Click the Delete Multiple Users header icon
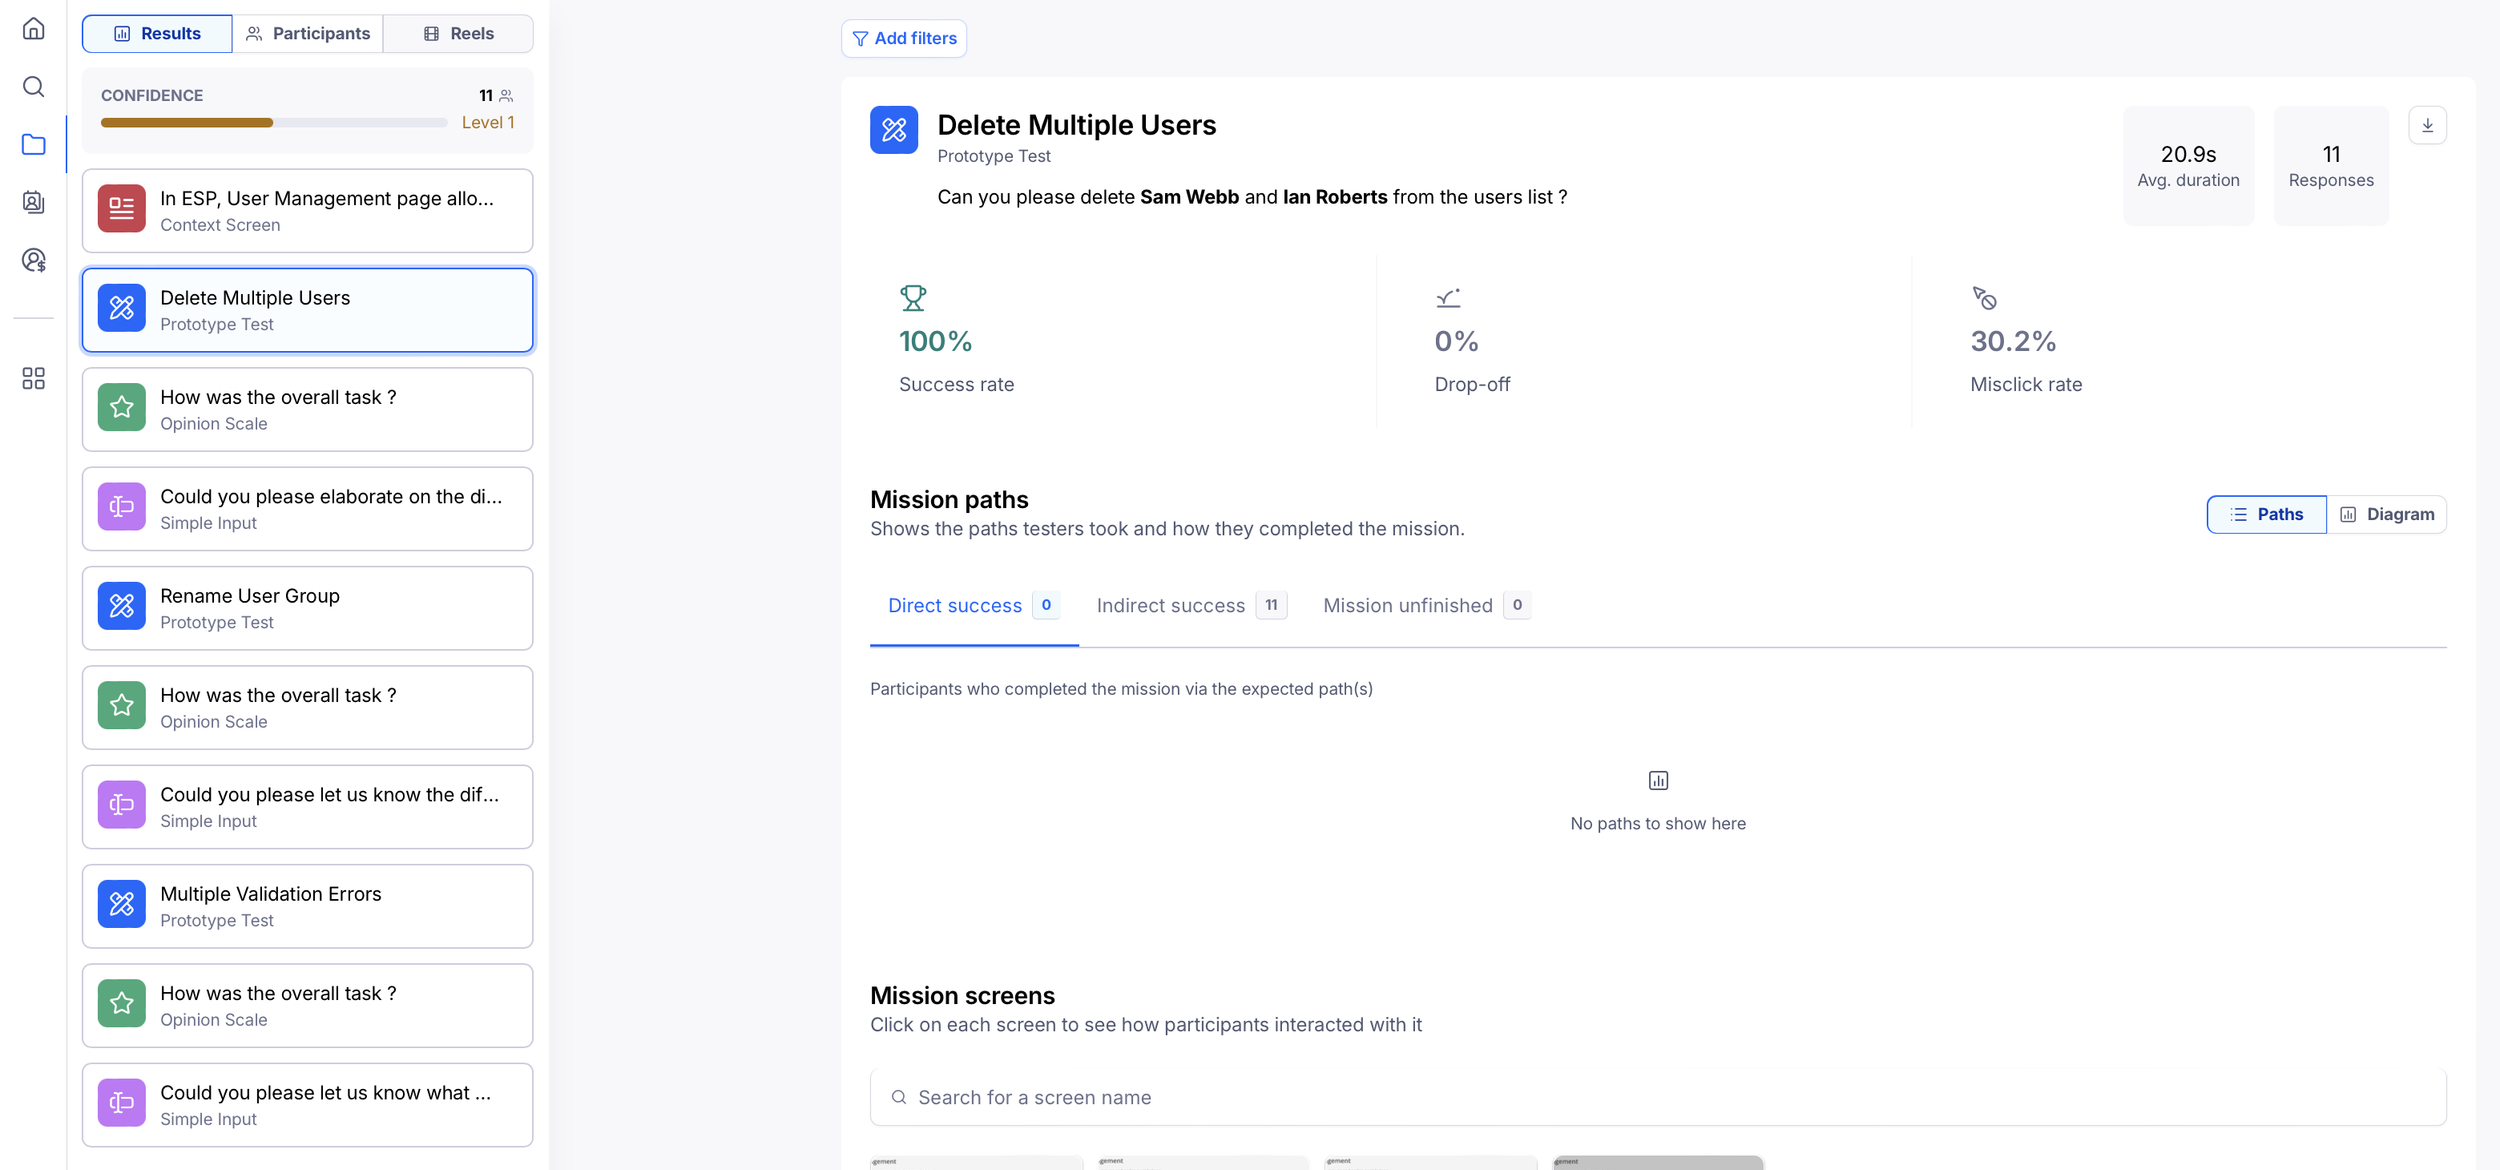This screenshot has width=2500, height=1170. point(893,130)
